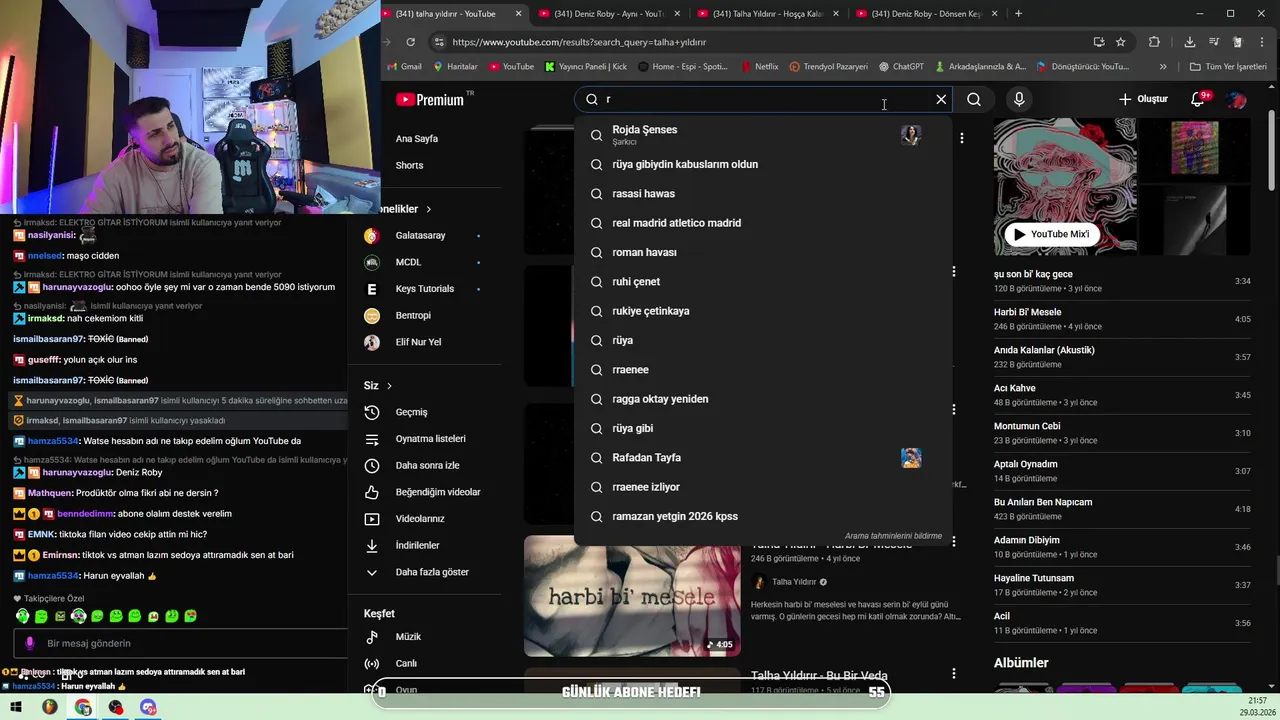
Task: Open Discord from the taskbar
Action: (x=149, y=708)
